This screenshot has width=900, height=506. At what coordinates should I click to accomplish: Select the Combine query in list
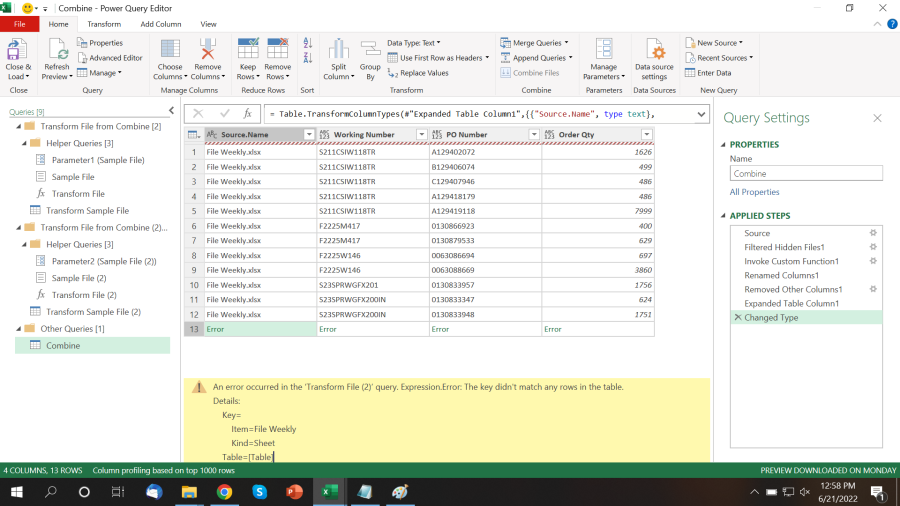pyautogui.click(x=92, y=345)
